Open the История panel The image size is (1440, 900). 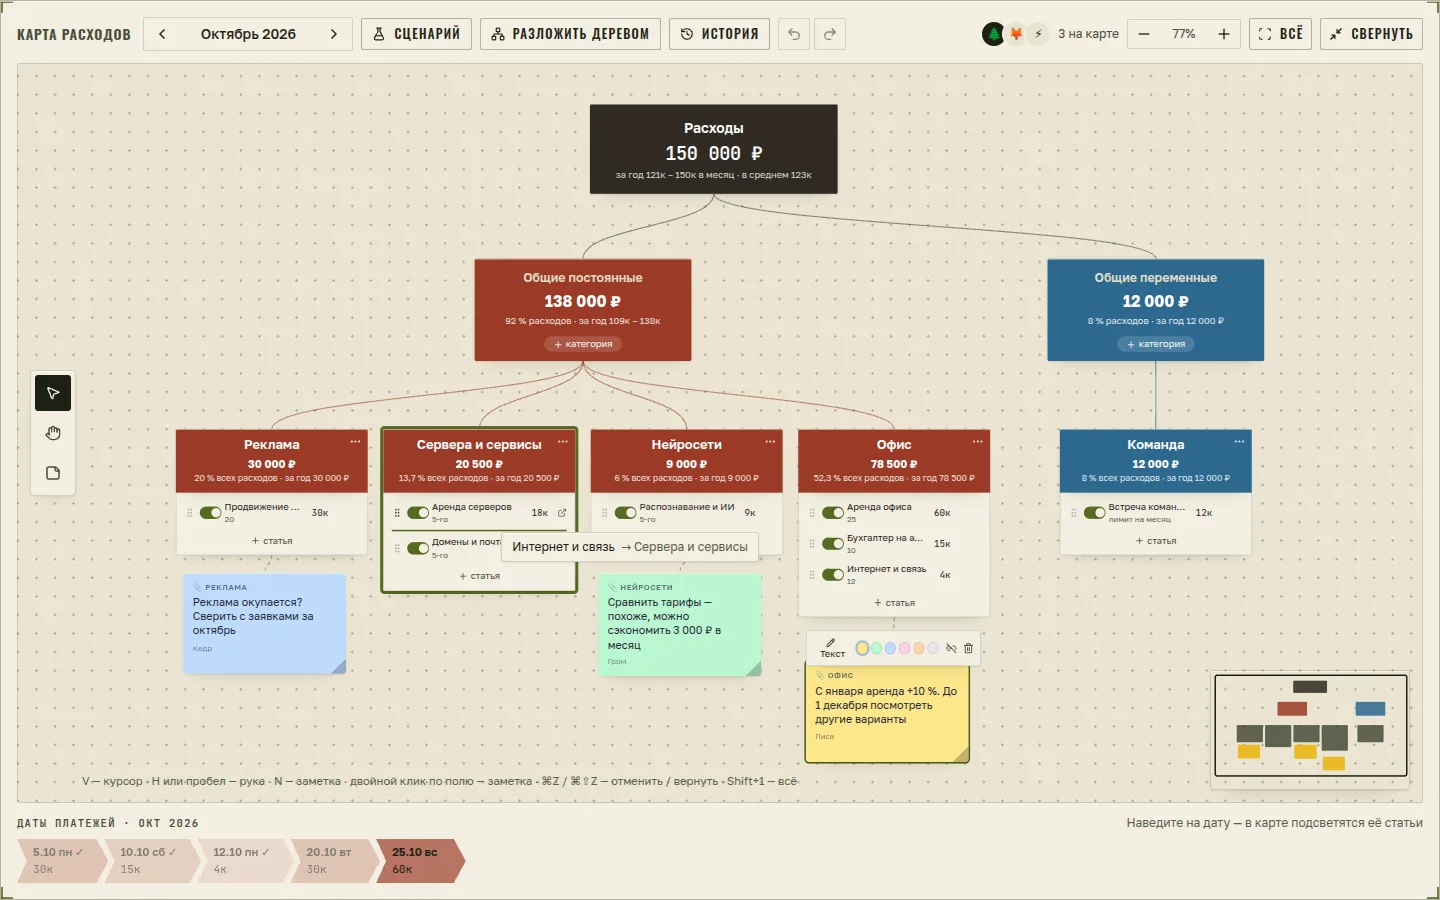(719, 34)
